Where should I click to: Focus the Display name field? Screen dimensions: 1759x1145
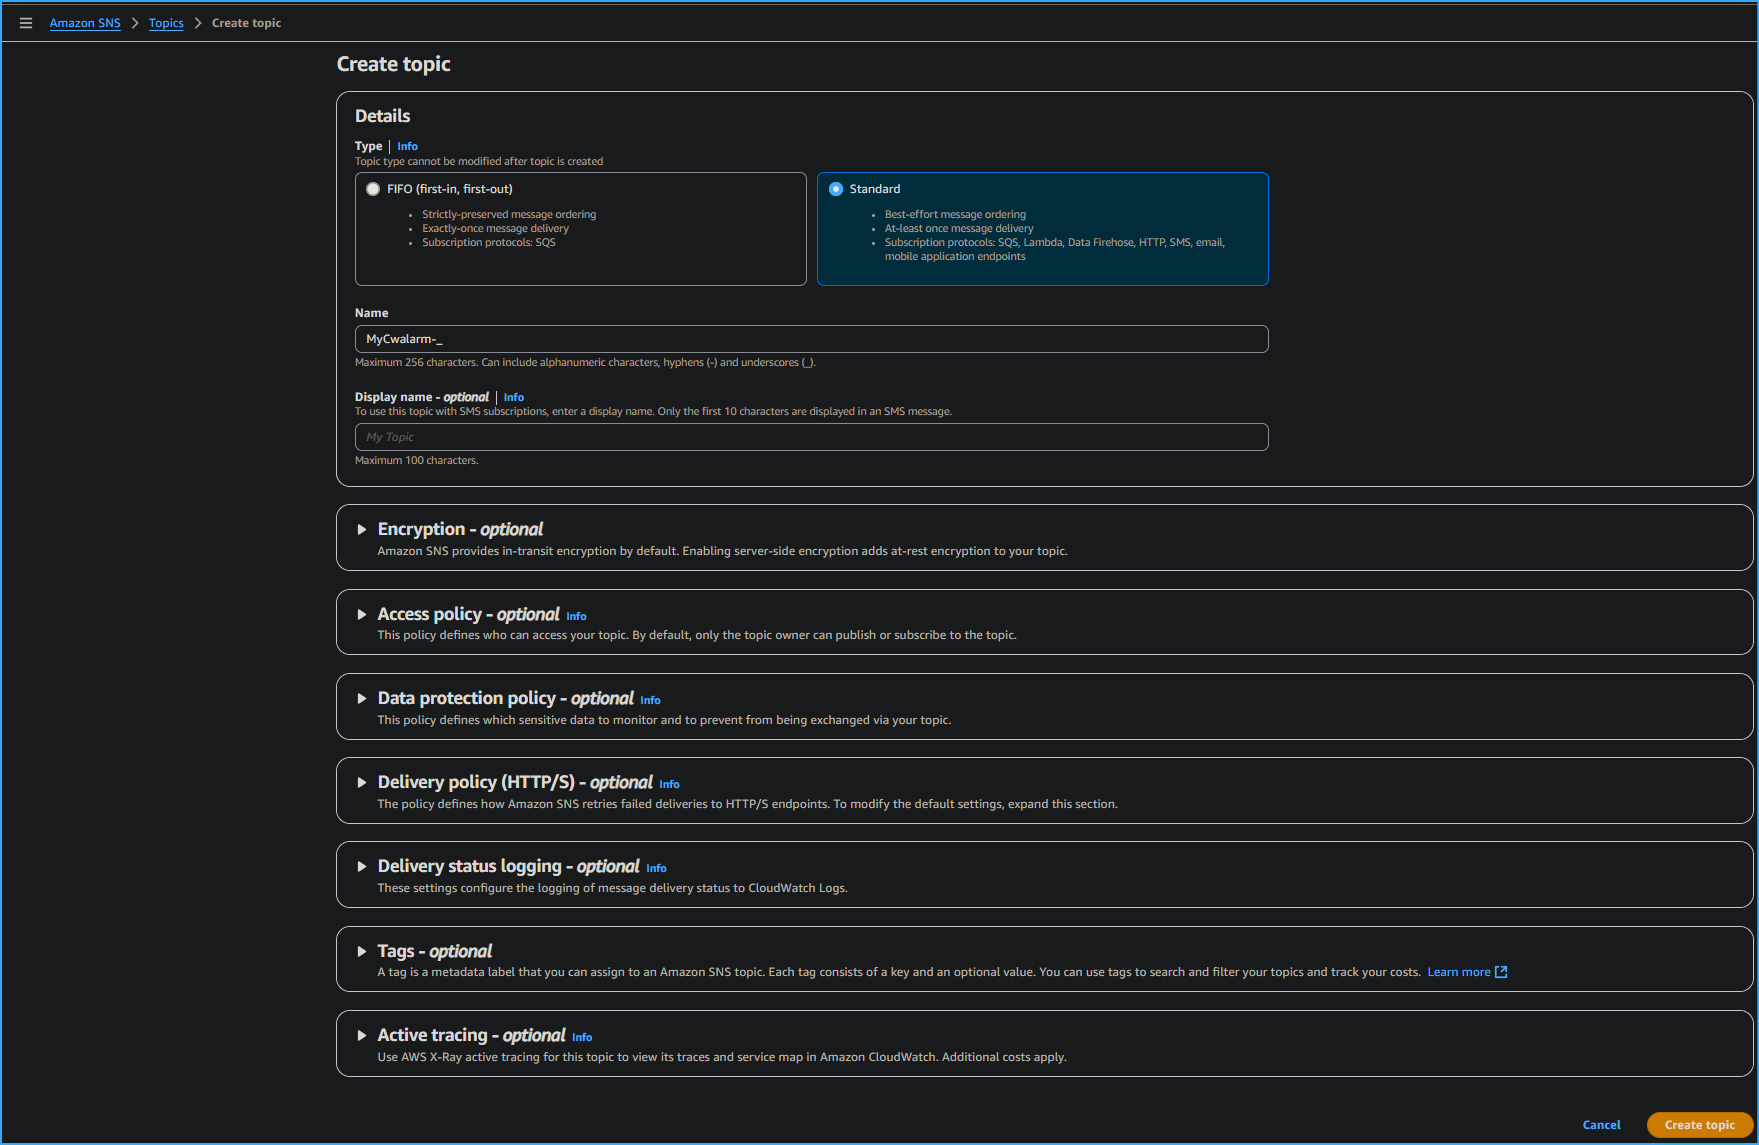811,437
